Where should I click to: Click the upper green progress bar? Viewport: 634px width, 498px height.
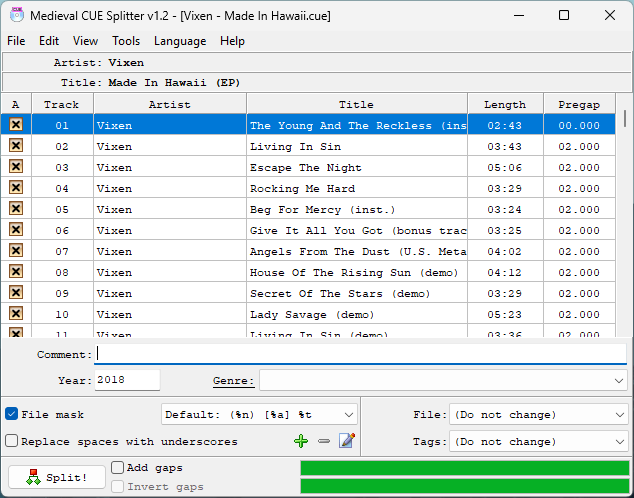465,468
